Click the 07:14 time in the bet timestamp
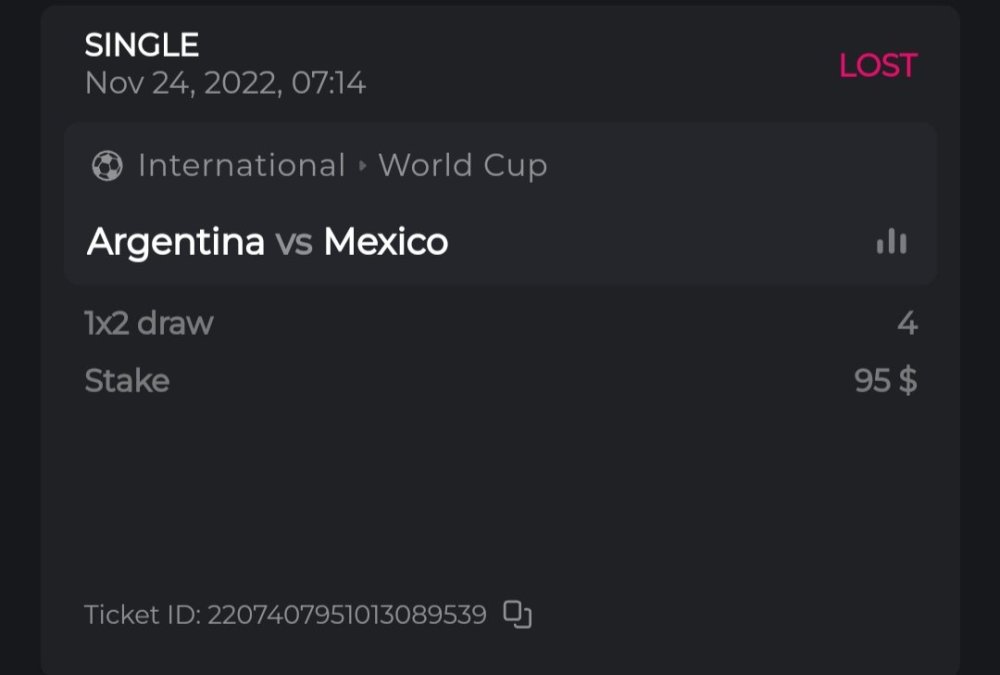 [x=329, y=83]
